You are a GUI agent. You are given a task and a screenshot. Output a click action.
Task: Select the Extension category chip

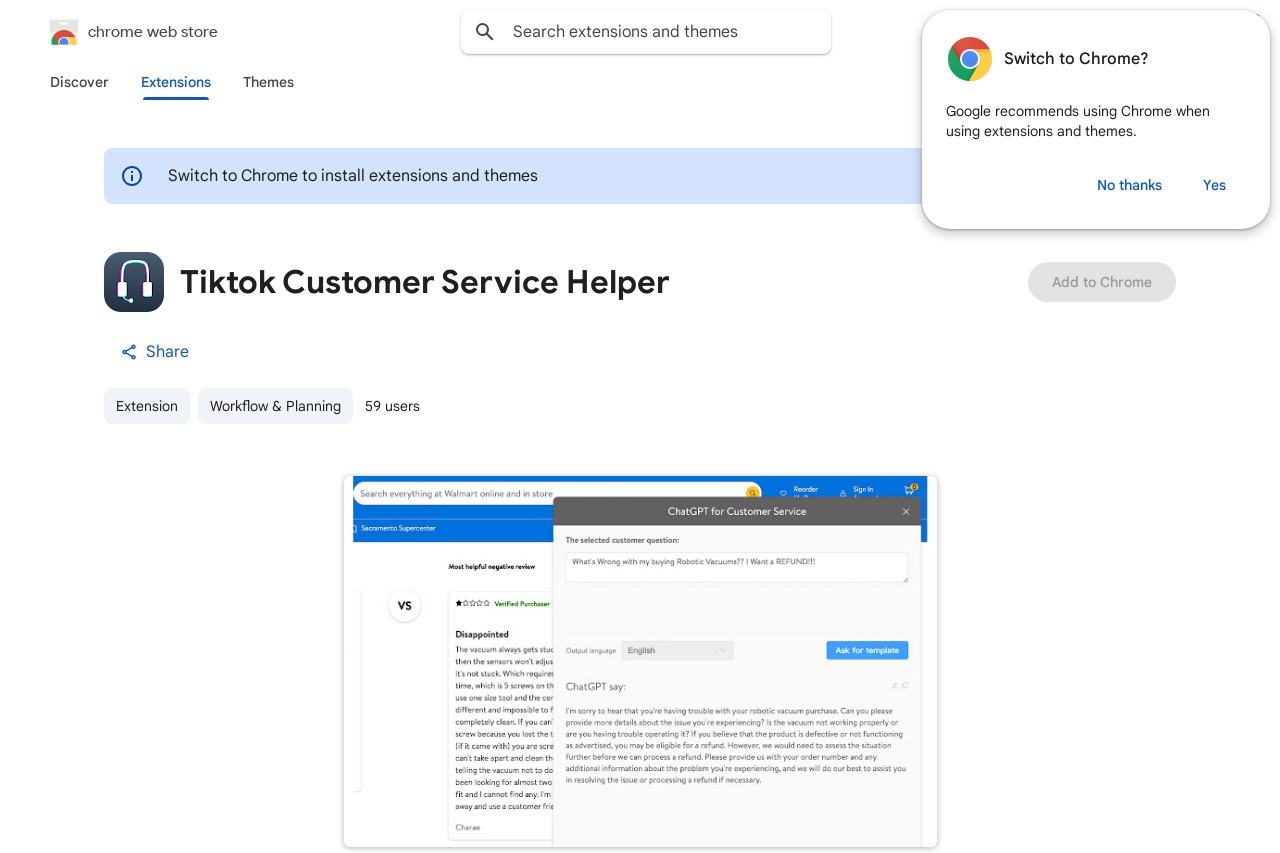[x=147, y=406]
